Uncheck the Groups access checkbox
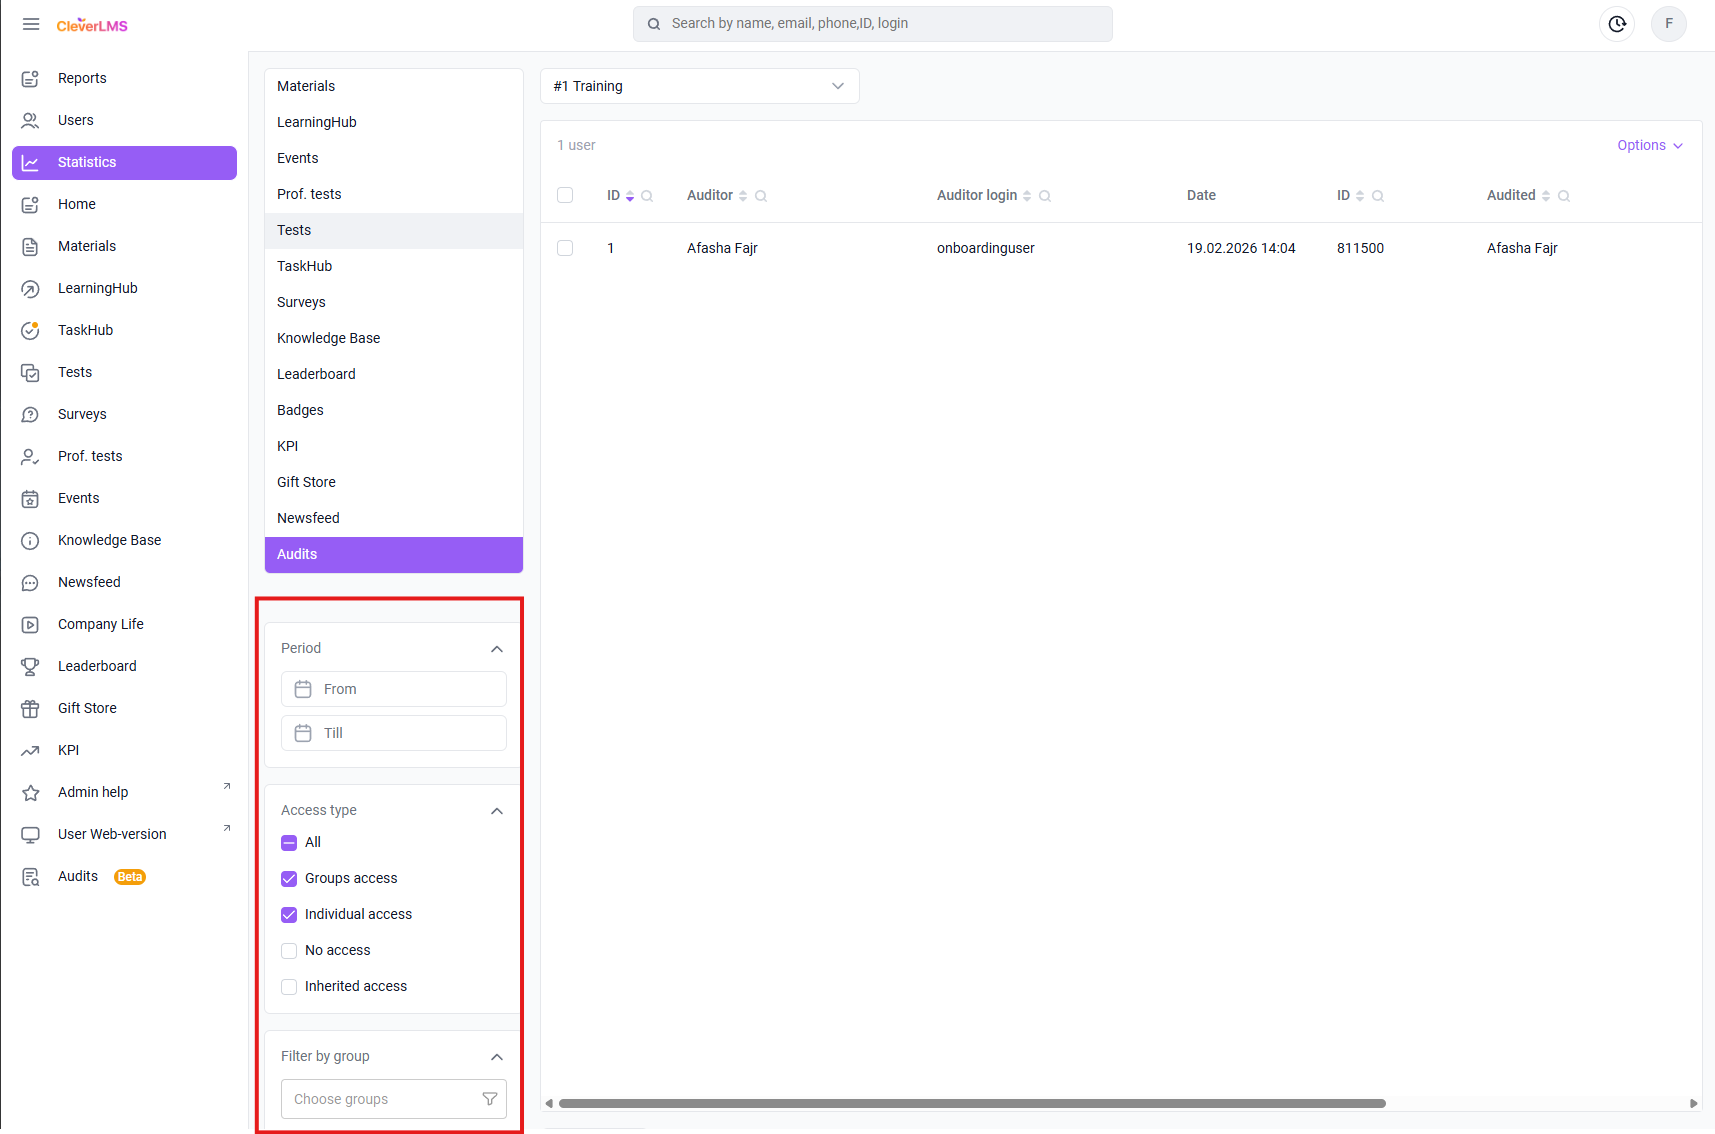The height and width of the screenshot is (1134, 1715). pos(289,879)
